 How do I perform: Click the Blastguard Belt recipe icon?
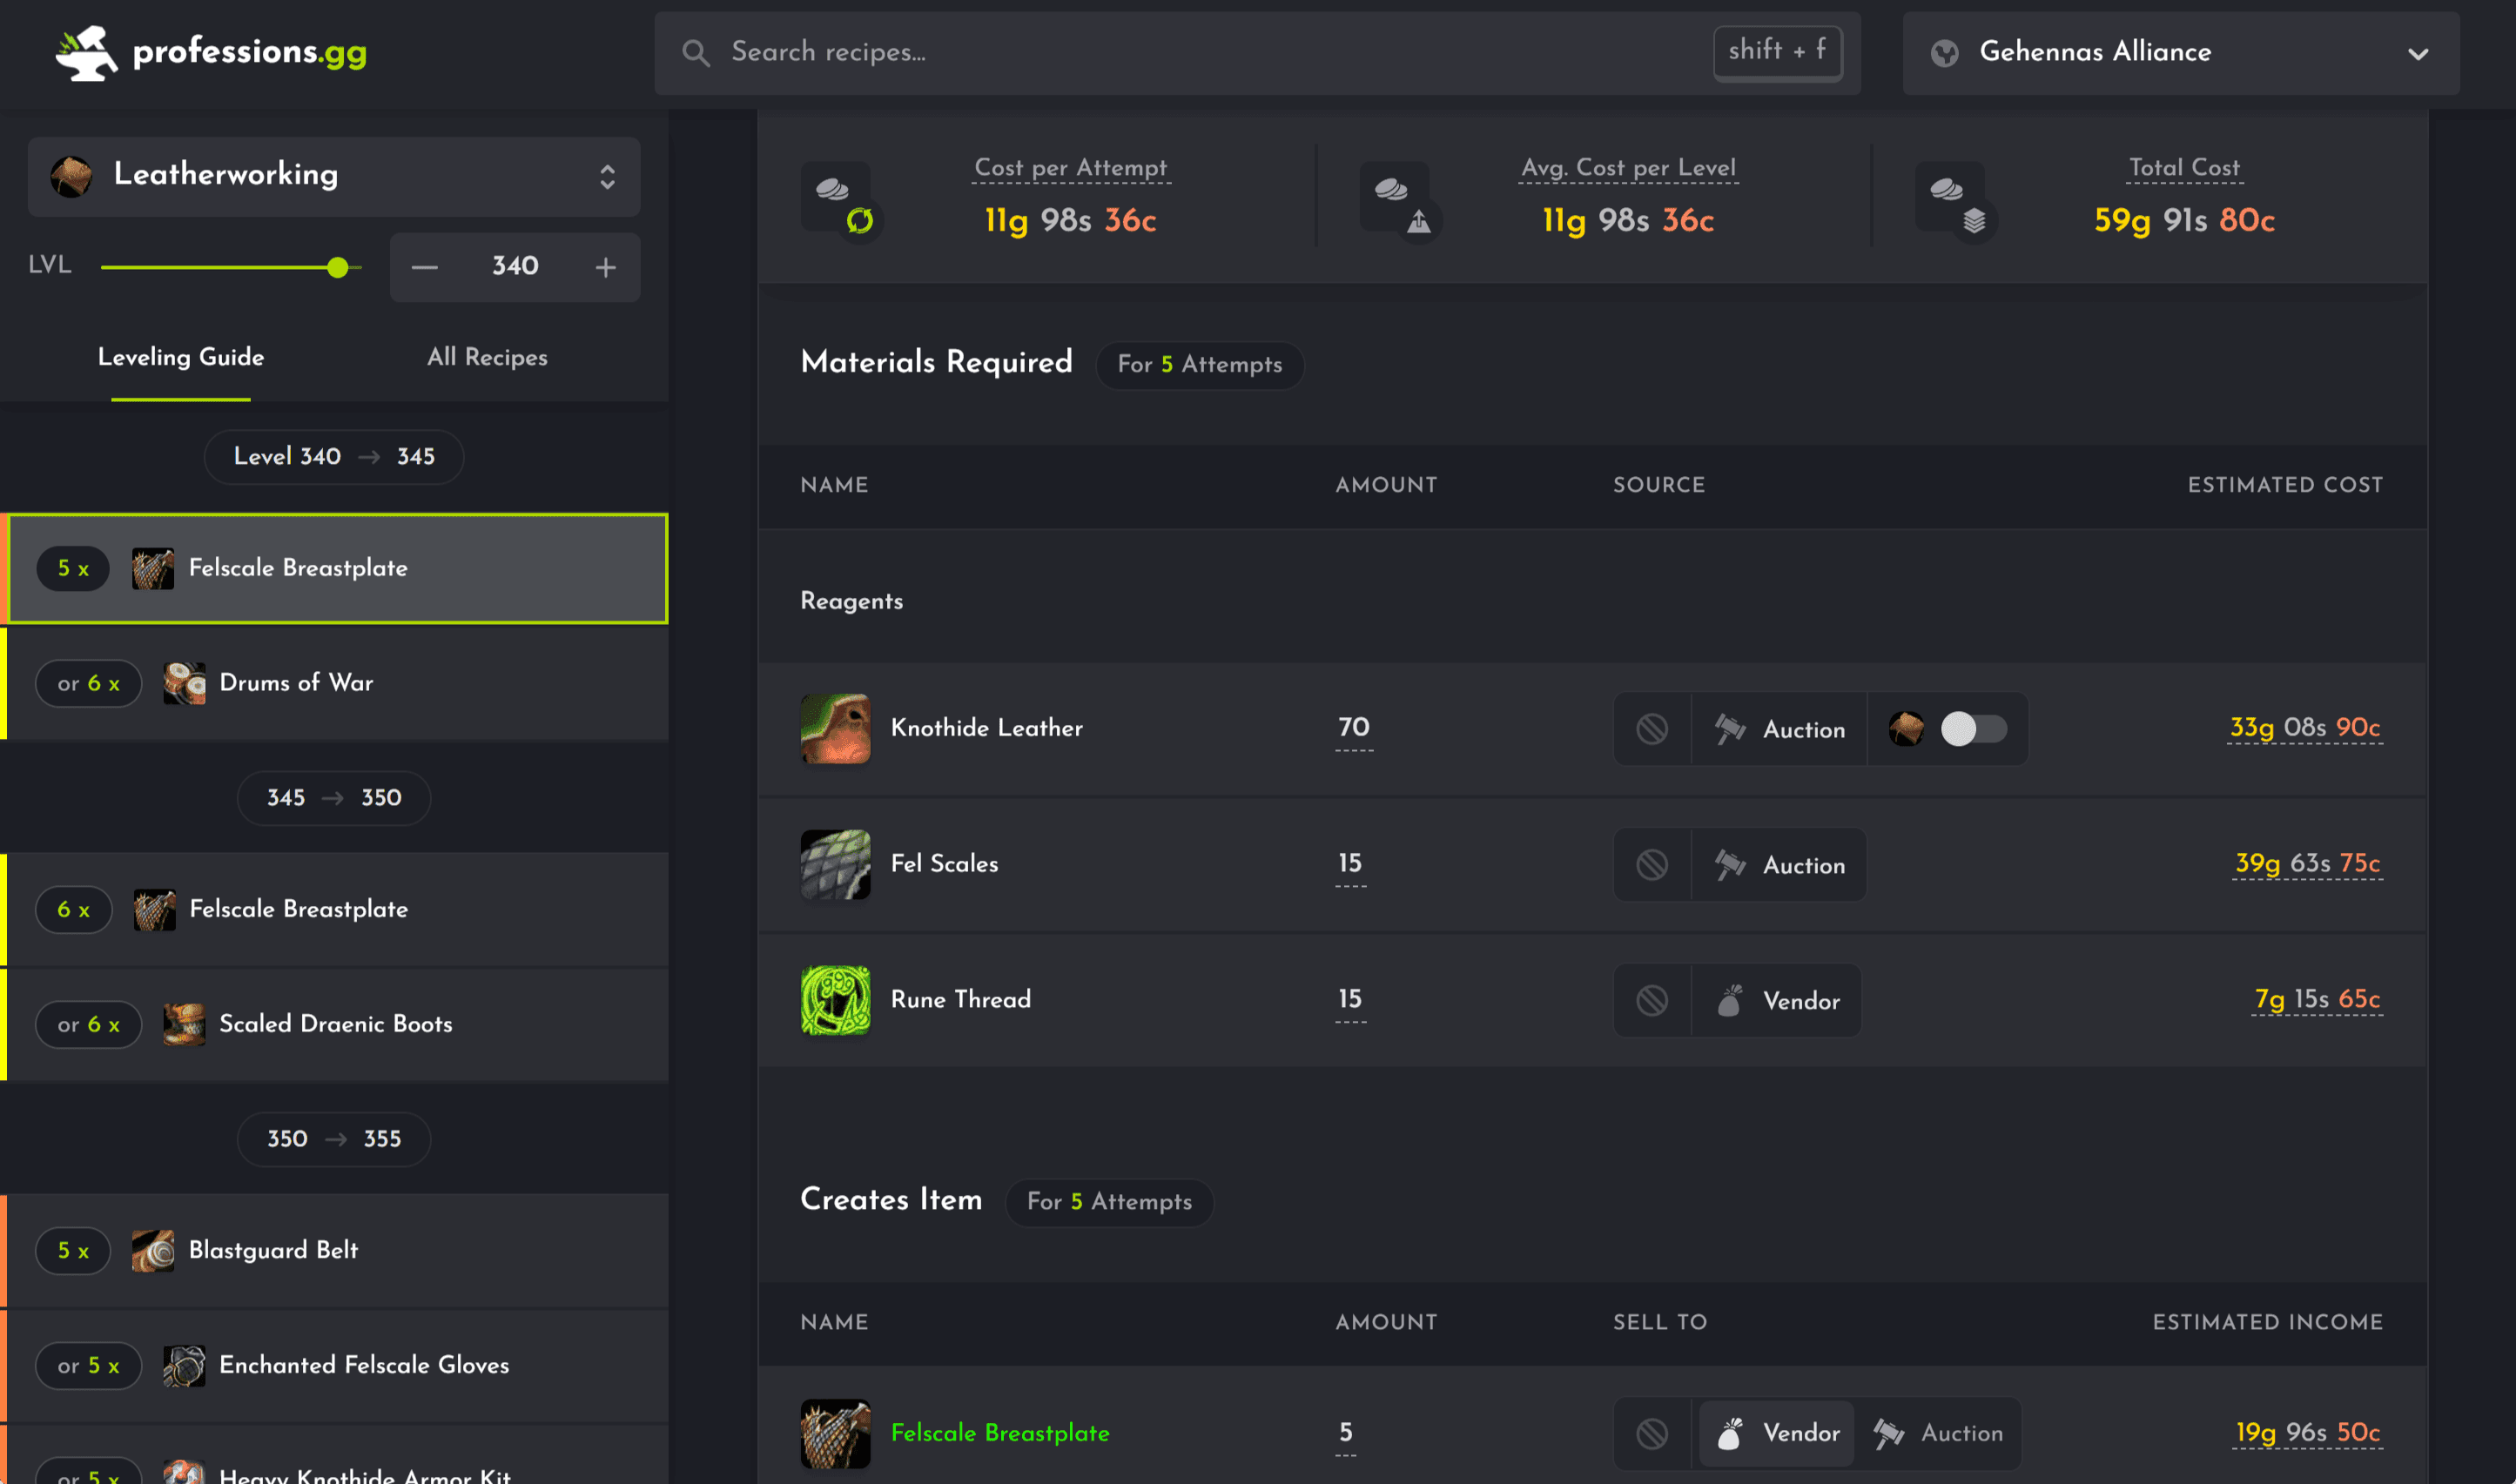(x=153, y=1251)
